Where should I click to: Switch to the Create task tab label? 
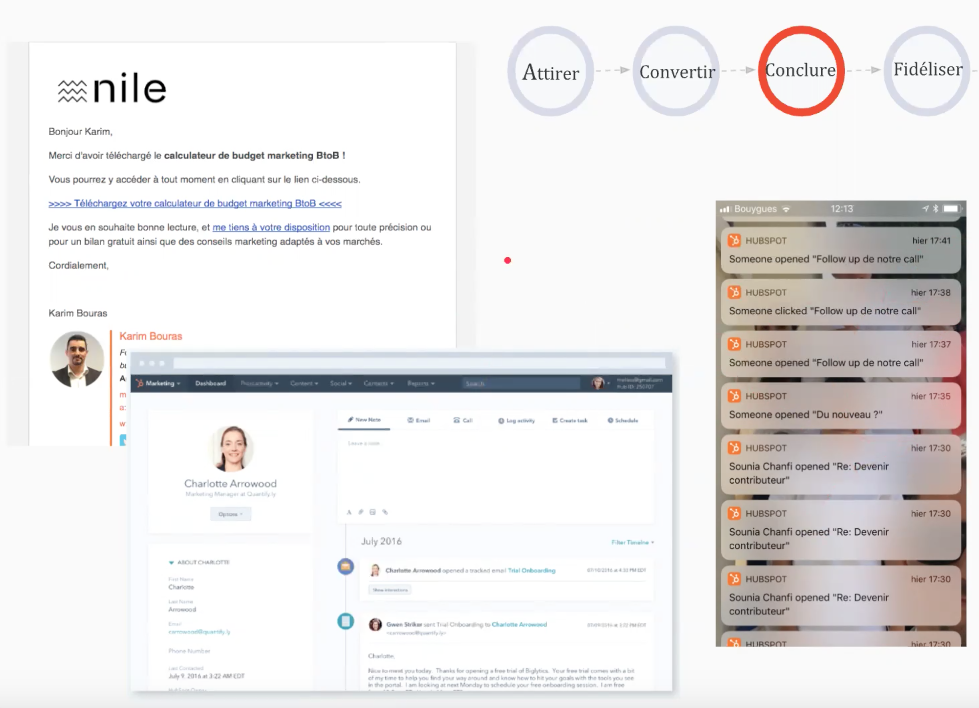574,421
